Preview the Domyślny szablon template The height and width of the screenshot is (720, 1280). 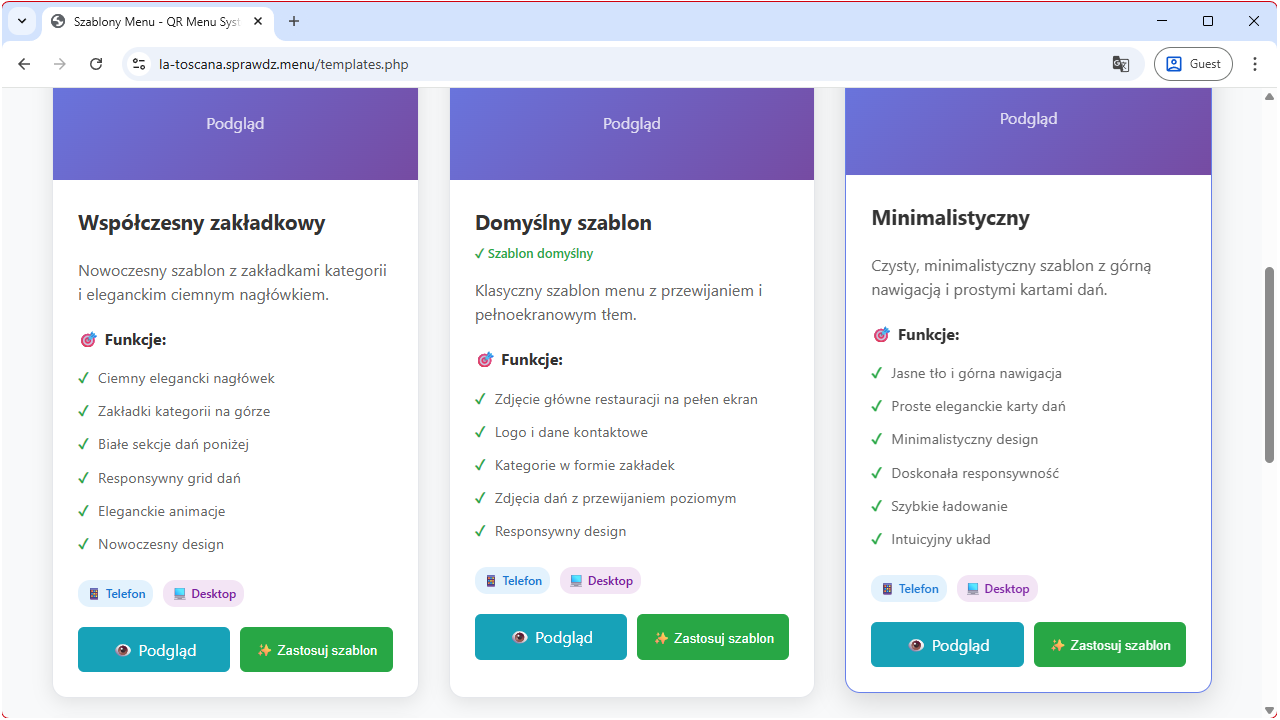tap(551, 637)
